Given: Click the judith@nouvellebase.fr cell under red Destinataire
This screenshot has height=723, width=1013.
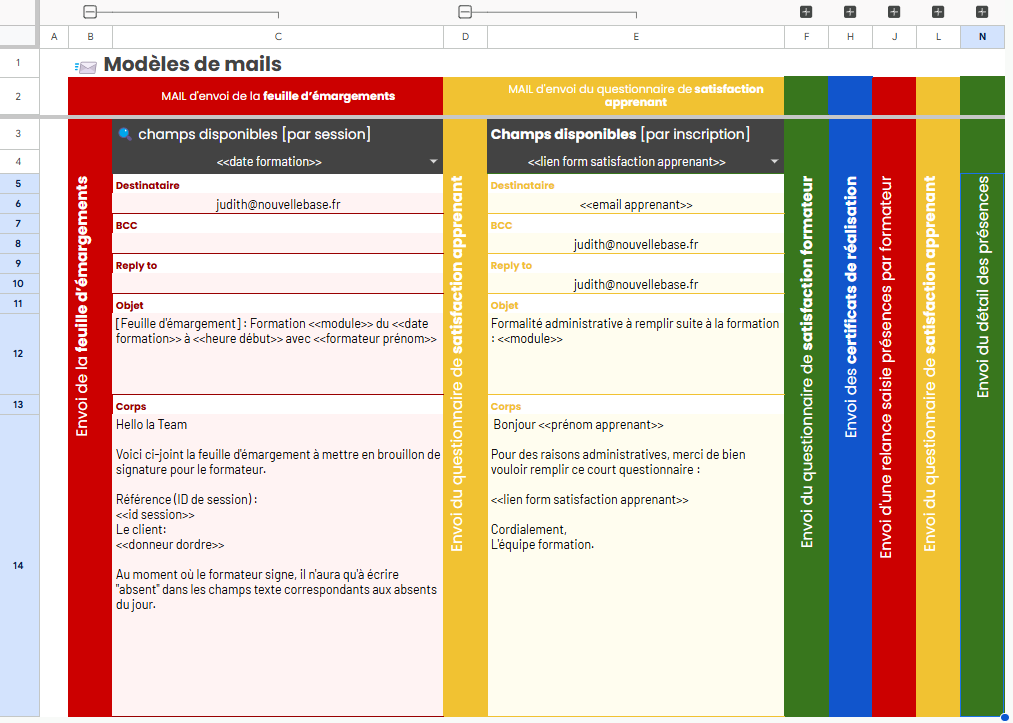Looking at the screenshot, I should click(278, 204).
